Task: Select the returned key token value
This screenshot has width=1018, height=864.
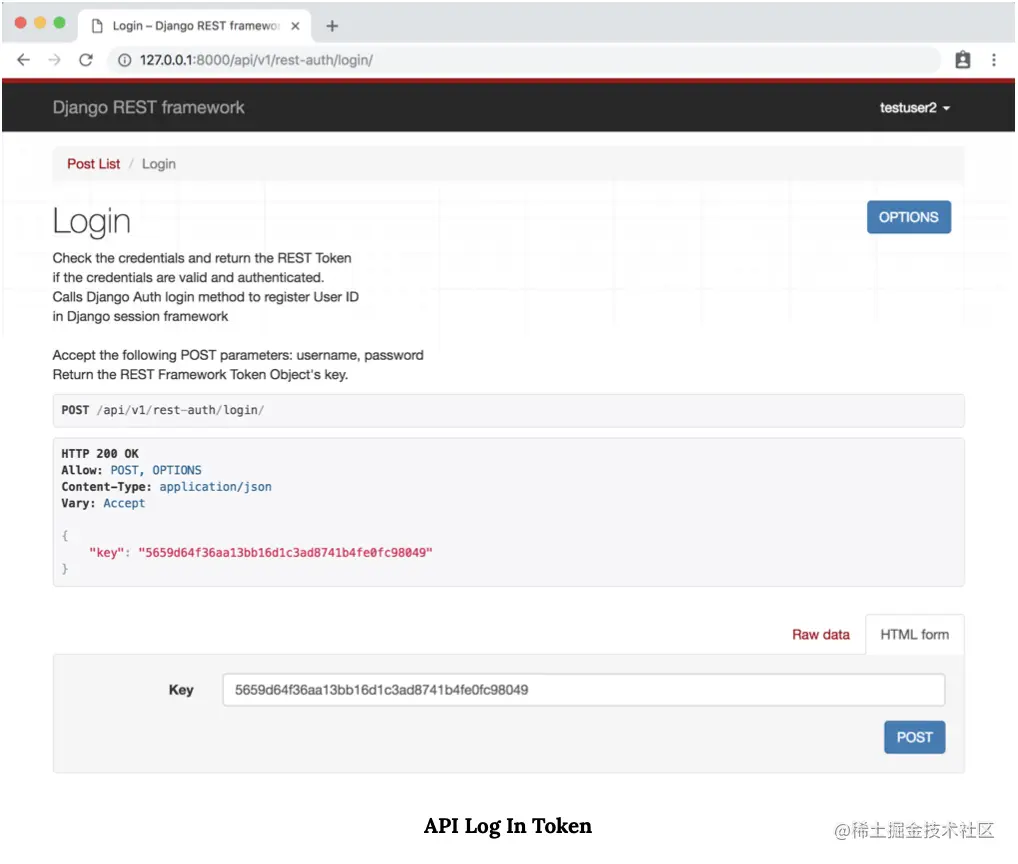Action: (285, 552)
